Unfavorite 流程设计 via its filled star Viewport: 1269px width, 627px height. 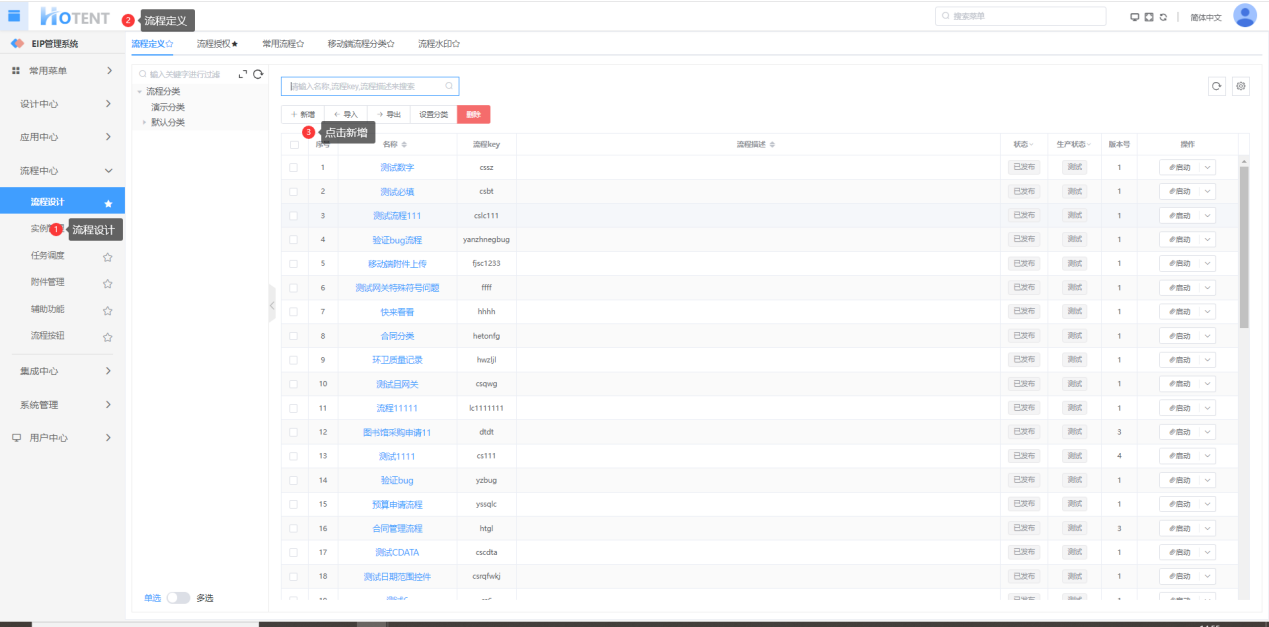[108, 203]
